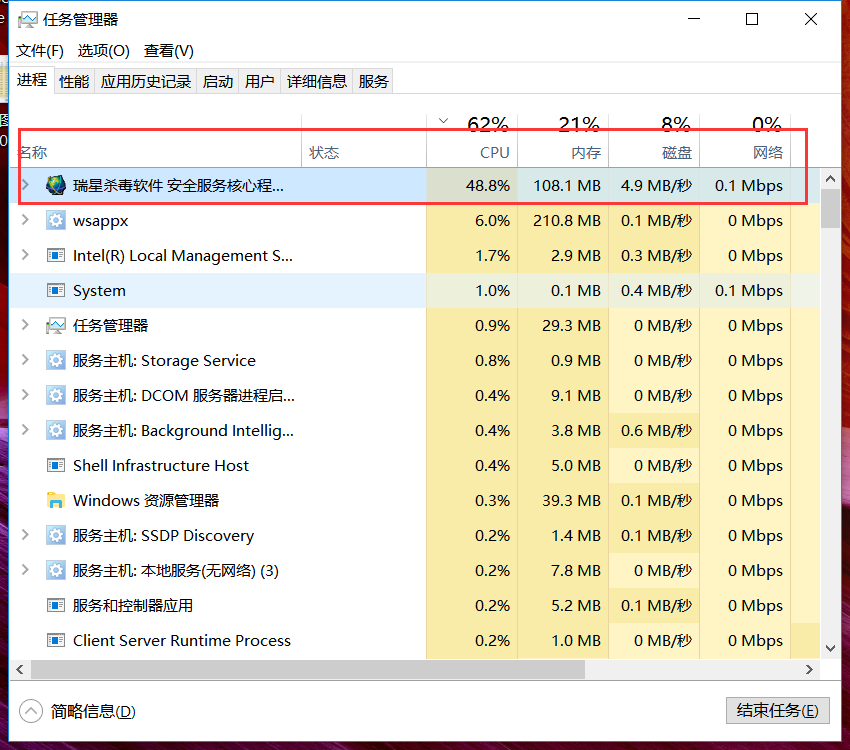Click the horizontal scrollbar left arrow
Image resolution: width=850 pixels, height=750 pixels.
pos(20,670)
